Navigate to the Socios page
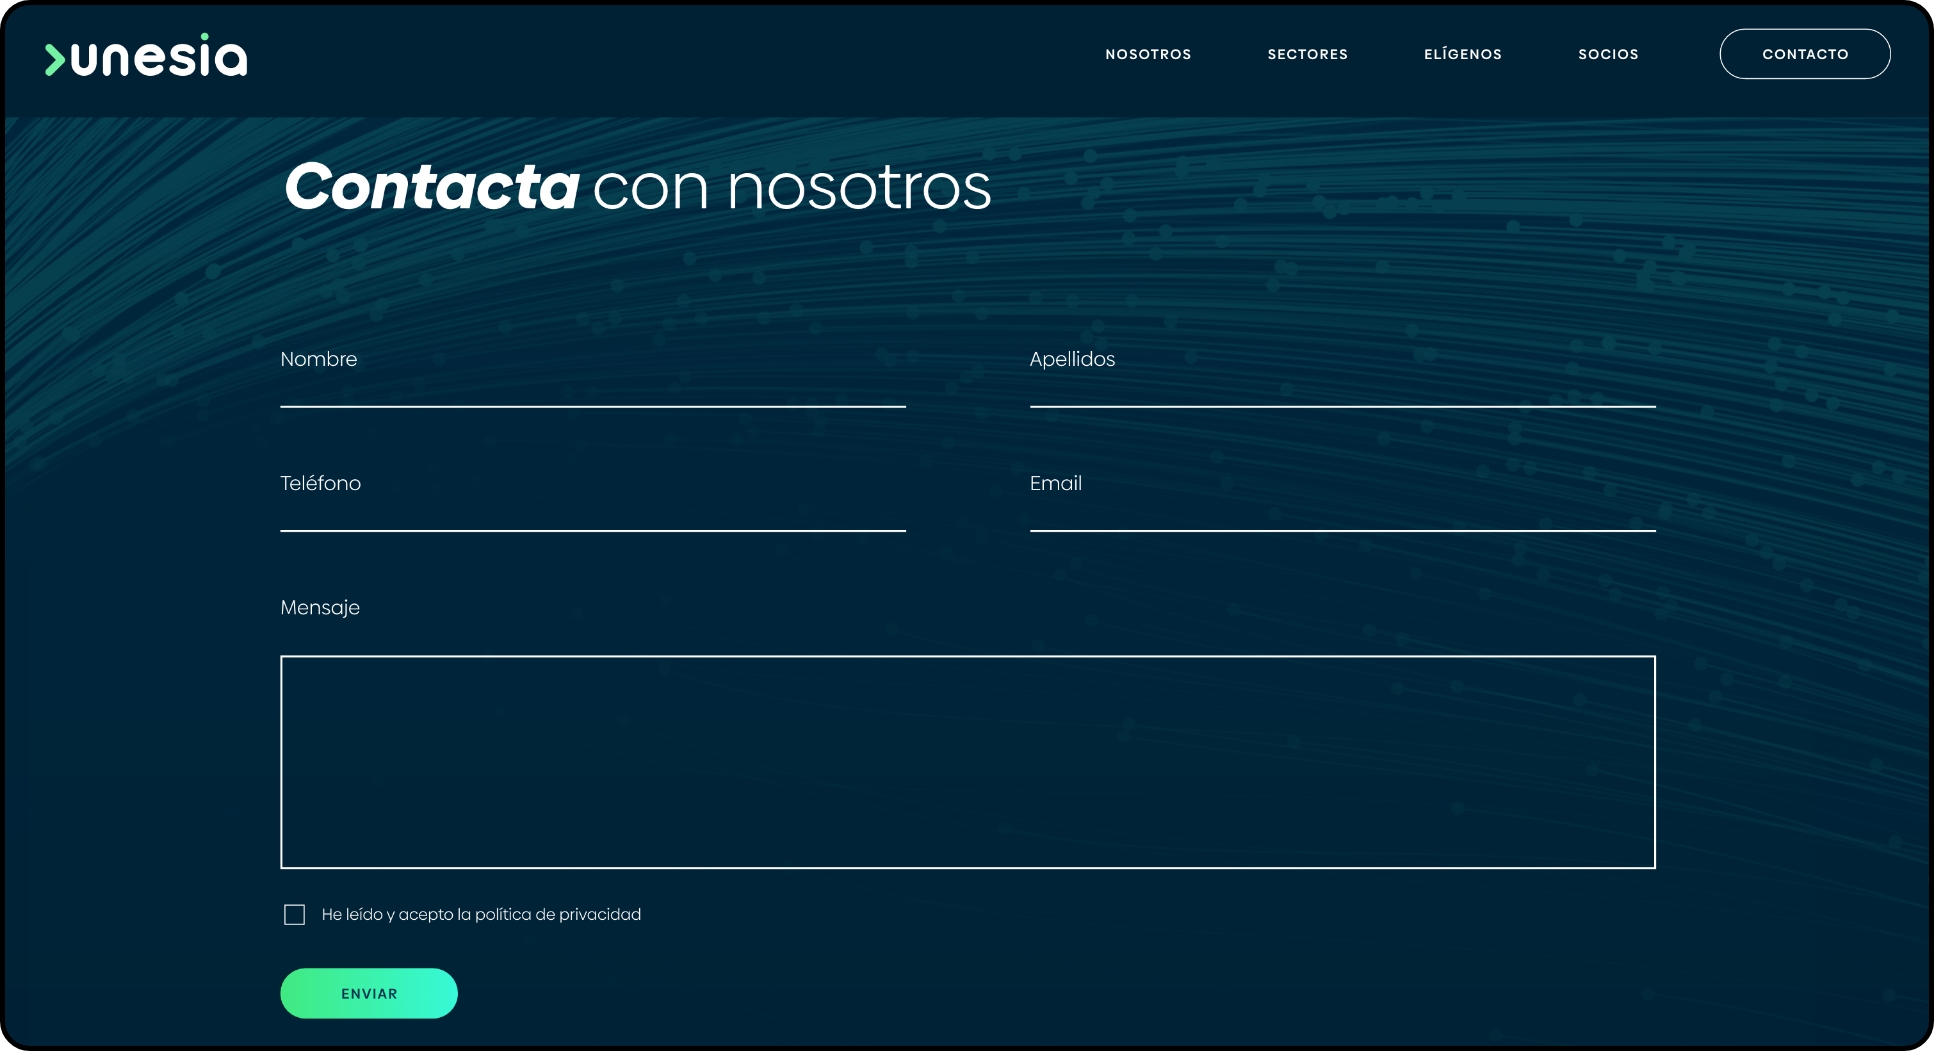1934x1051 pixels. 1608,54
